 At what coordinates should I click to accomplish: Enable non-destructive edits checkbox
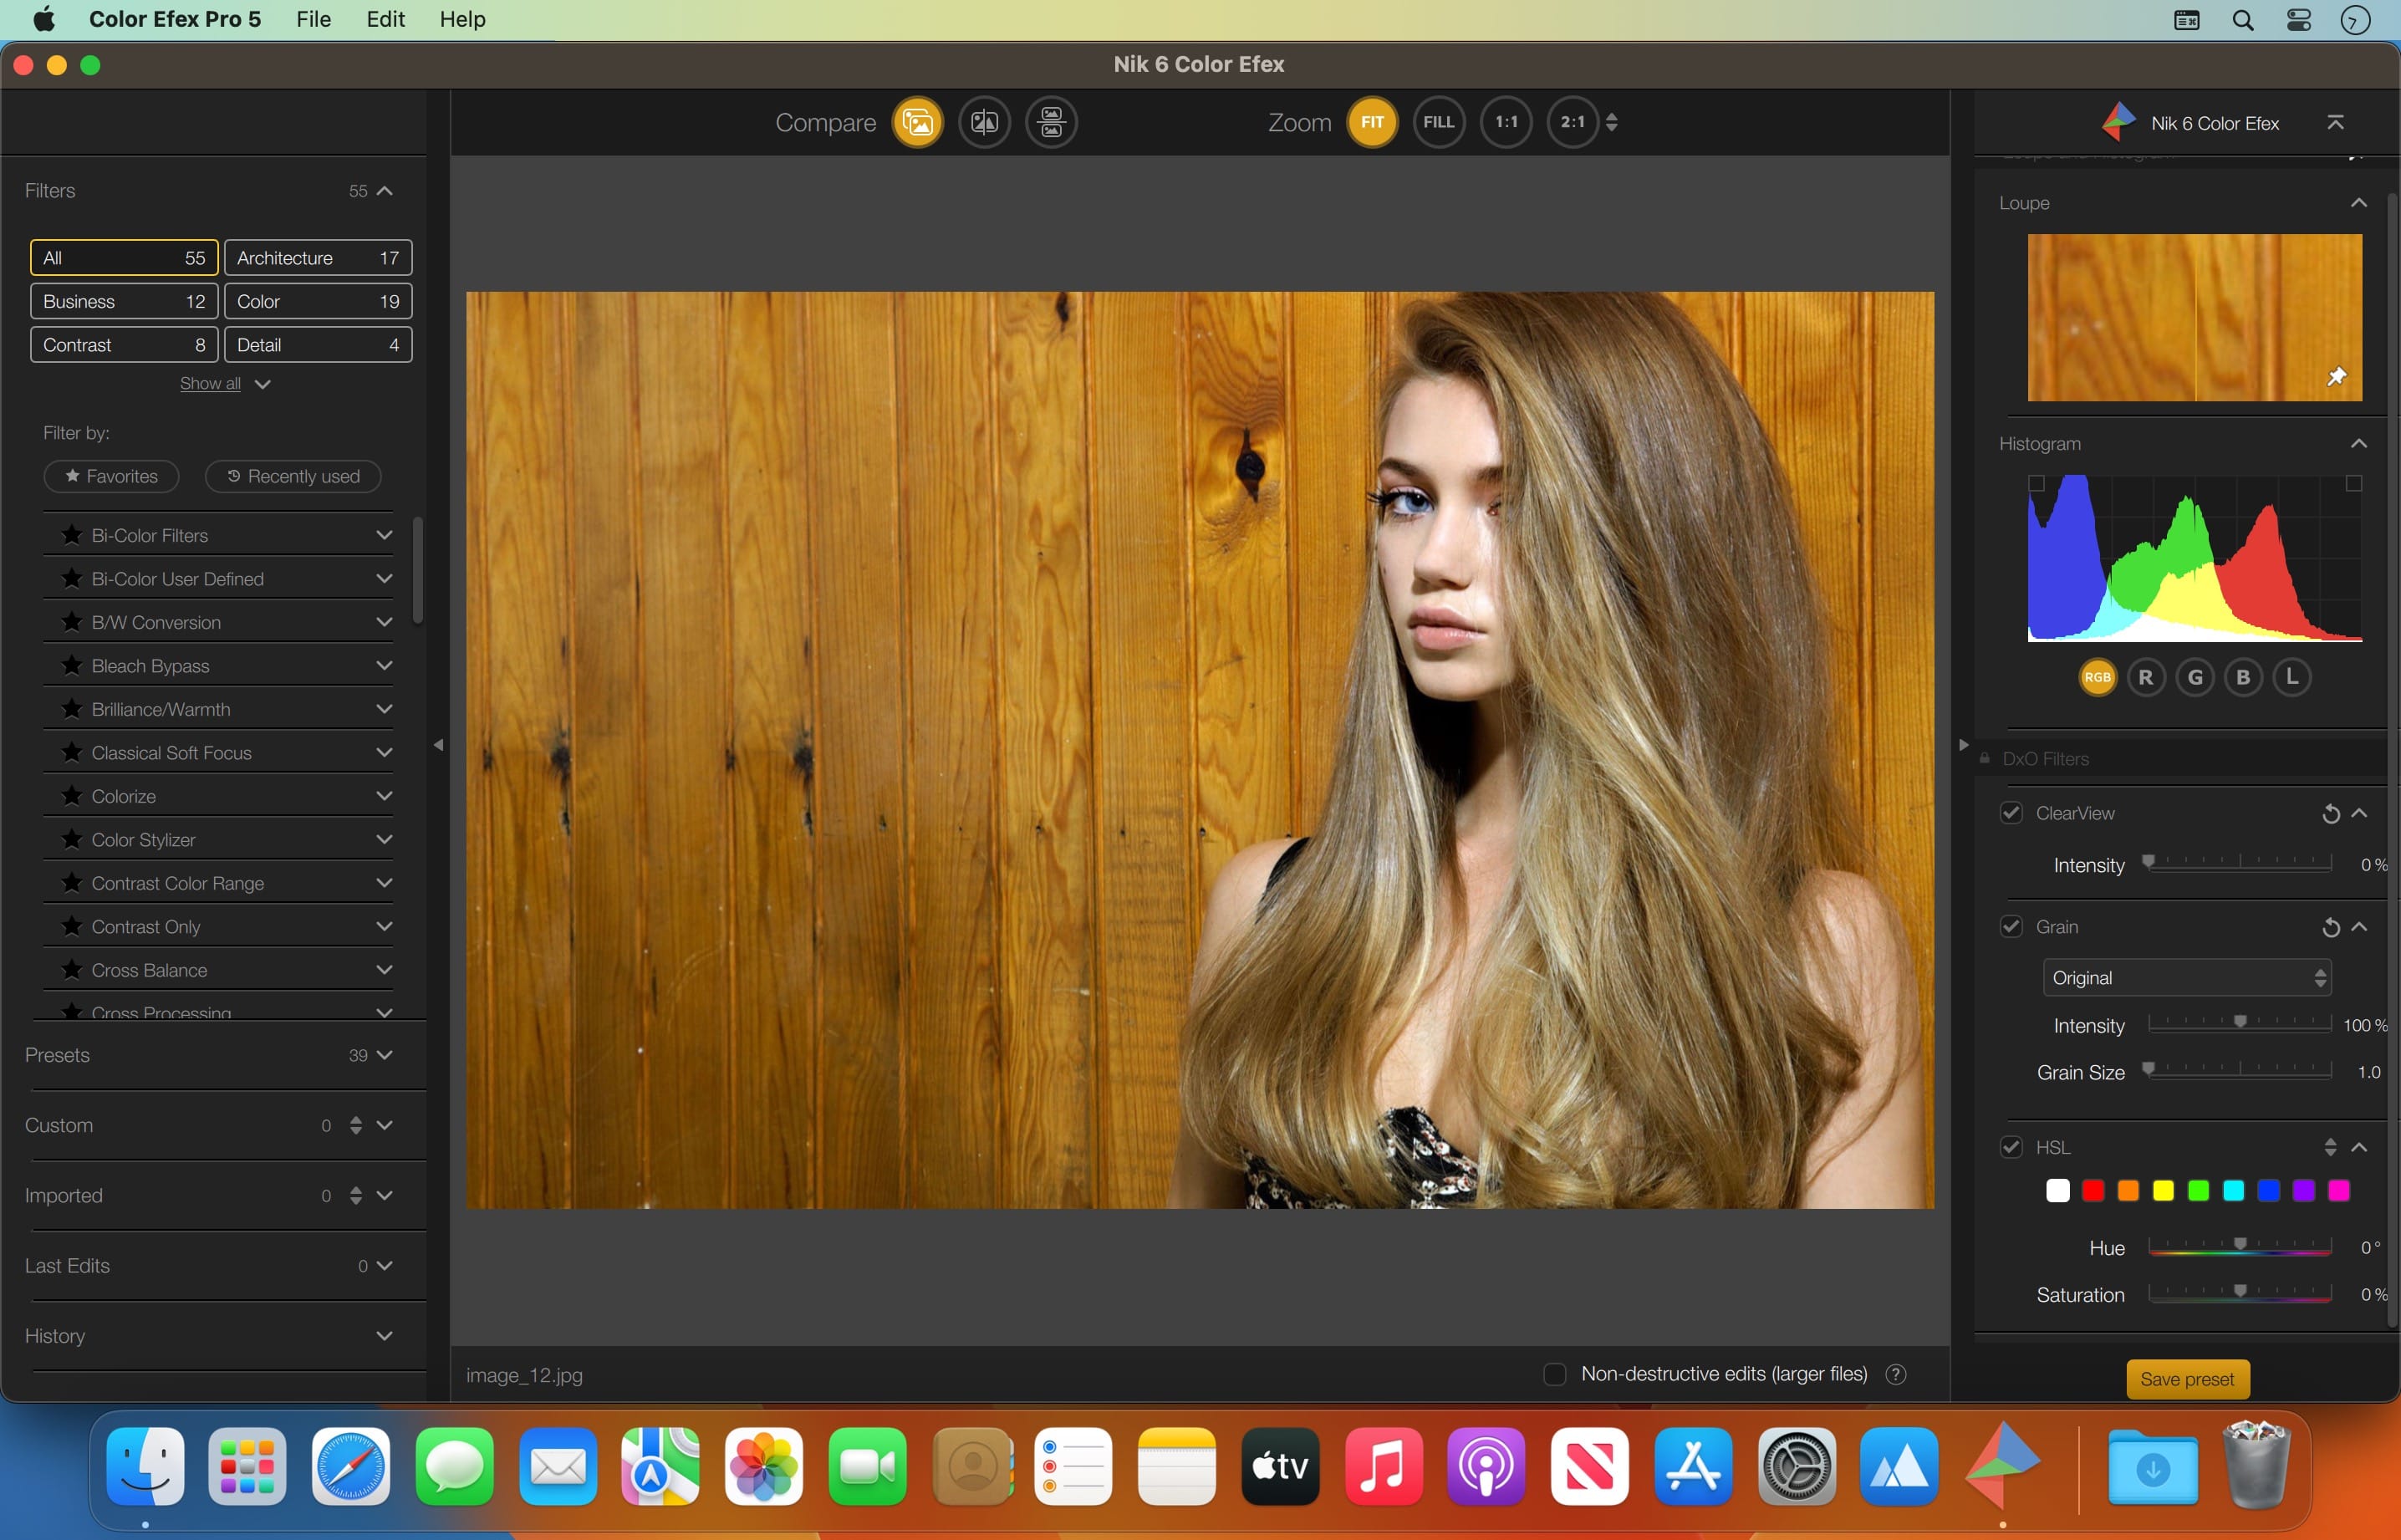1554,1374
